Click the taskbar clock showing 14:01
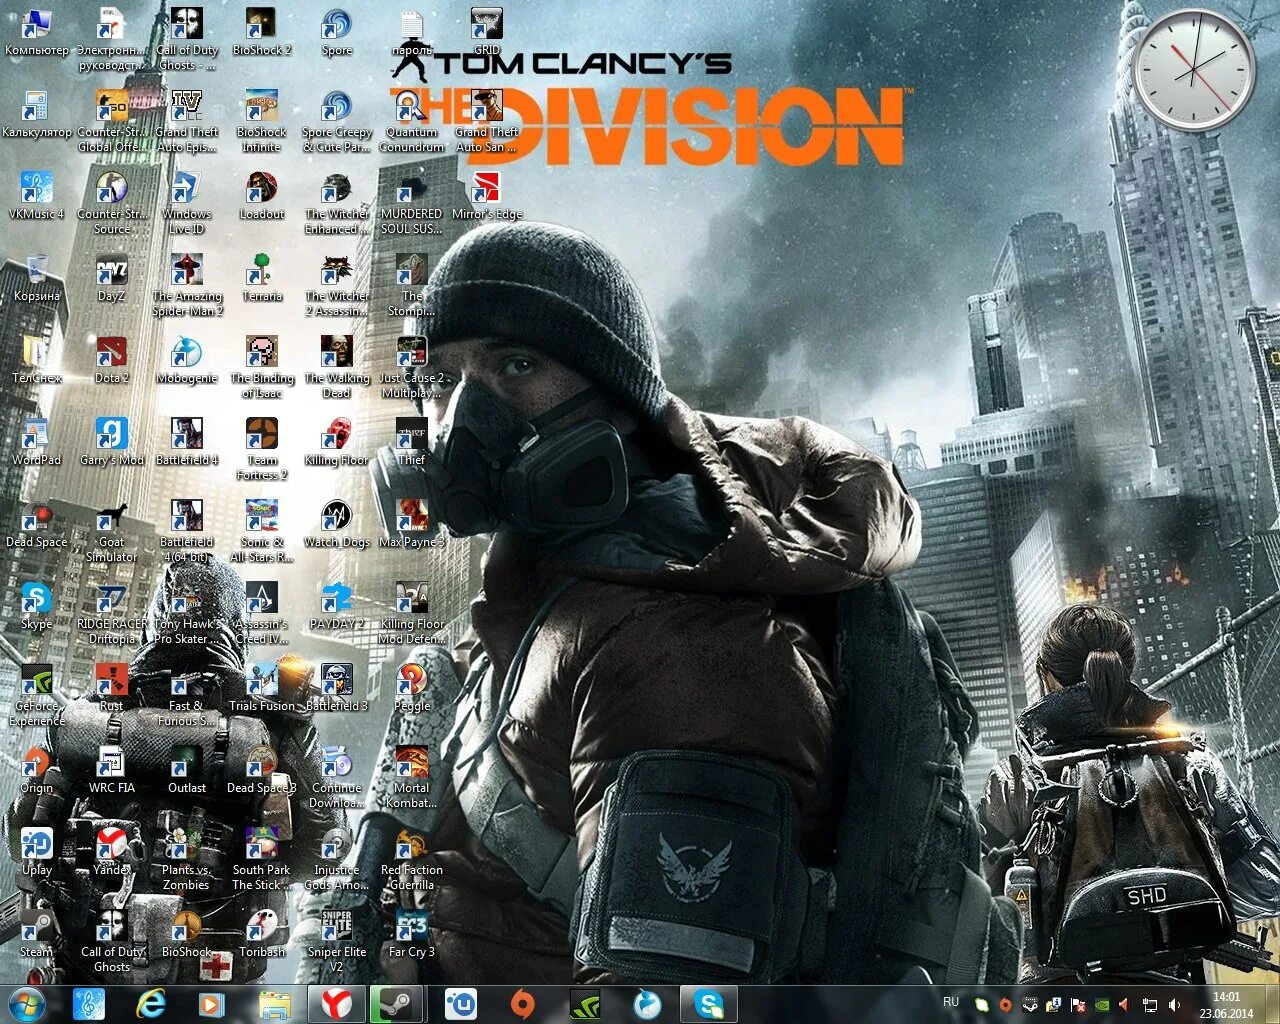The image size is (1280, 1024). pos(1226,1004)
